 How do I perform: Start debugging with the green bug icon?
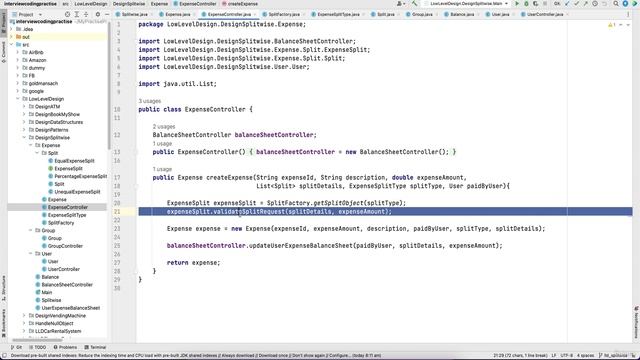pos(526,3)
